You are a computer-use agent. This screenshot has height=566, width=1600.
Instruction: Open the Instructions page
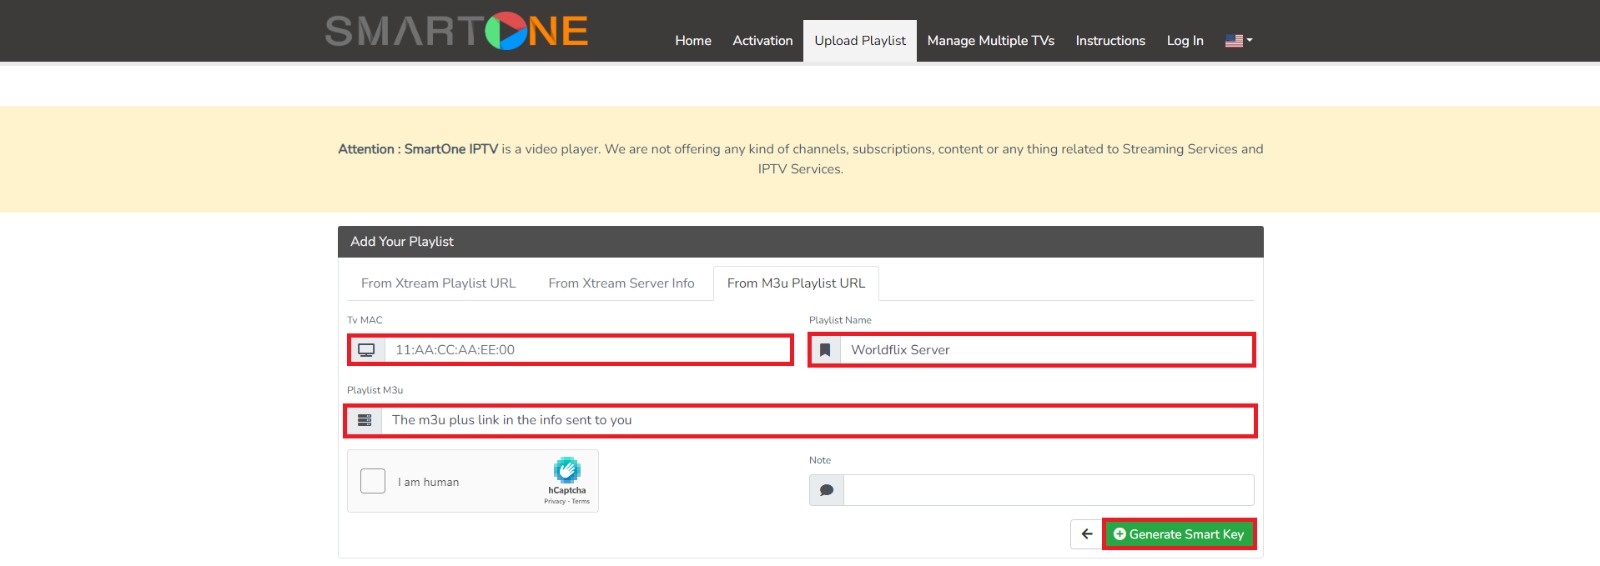pyautogui.click(x=1110, y=41)
